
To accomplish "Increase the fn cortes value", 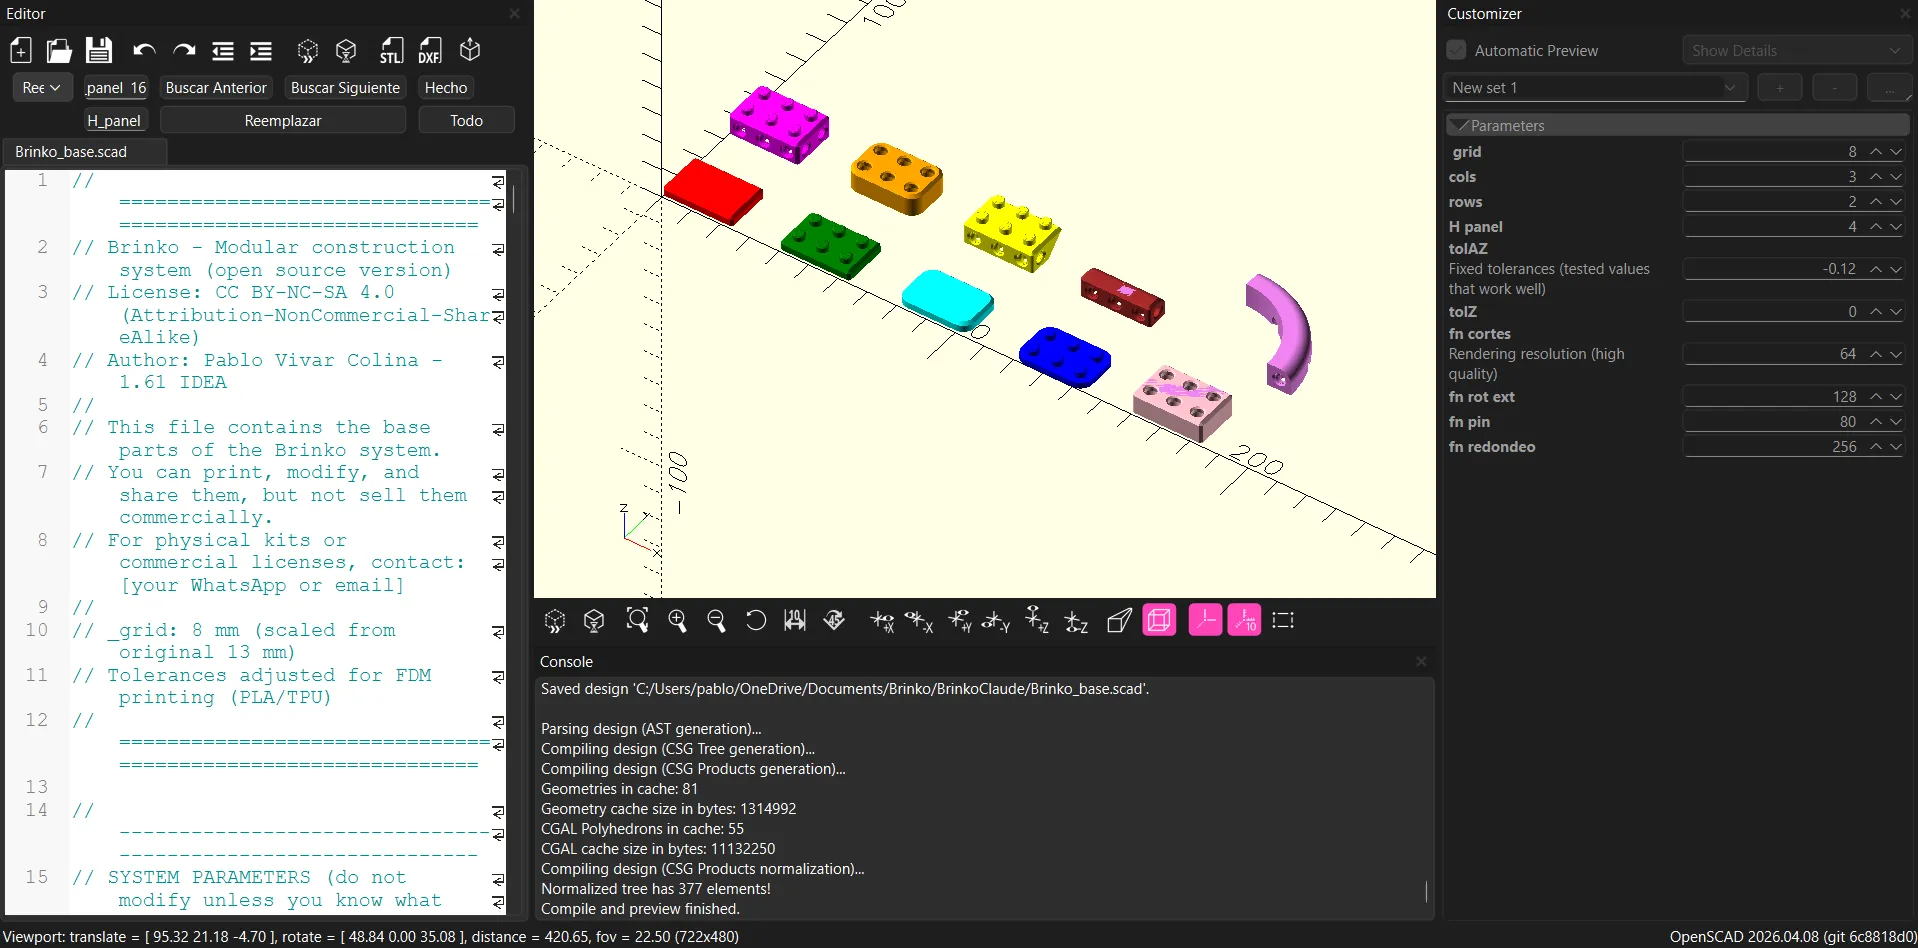I will click(x=1876, y=354).
